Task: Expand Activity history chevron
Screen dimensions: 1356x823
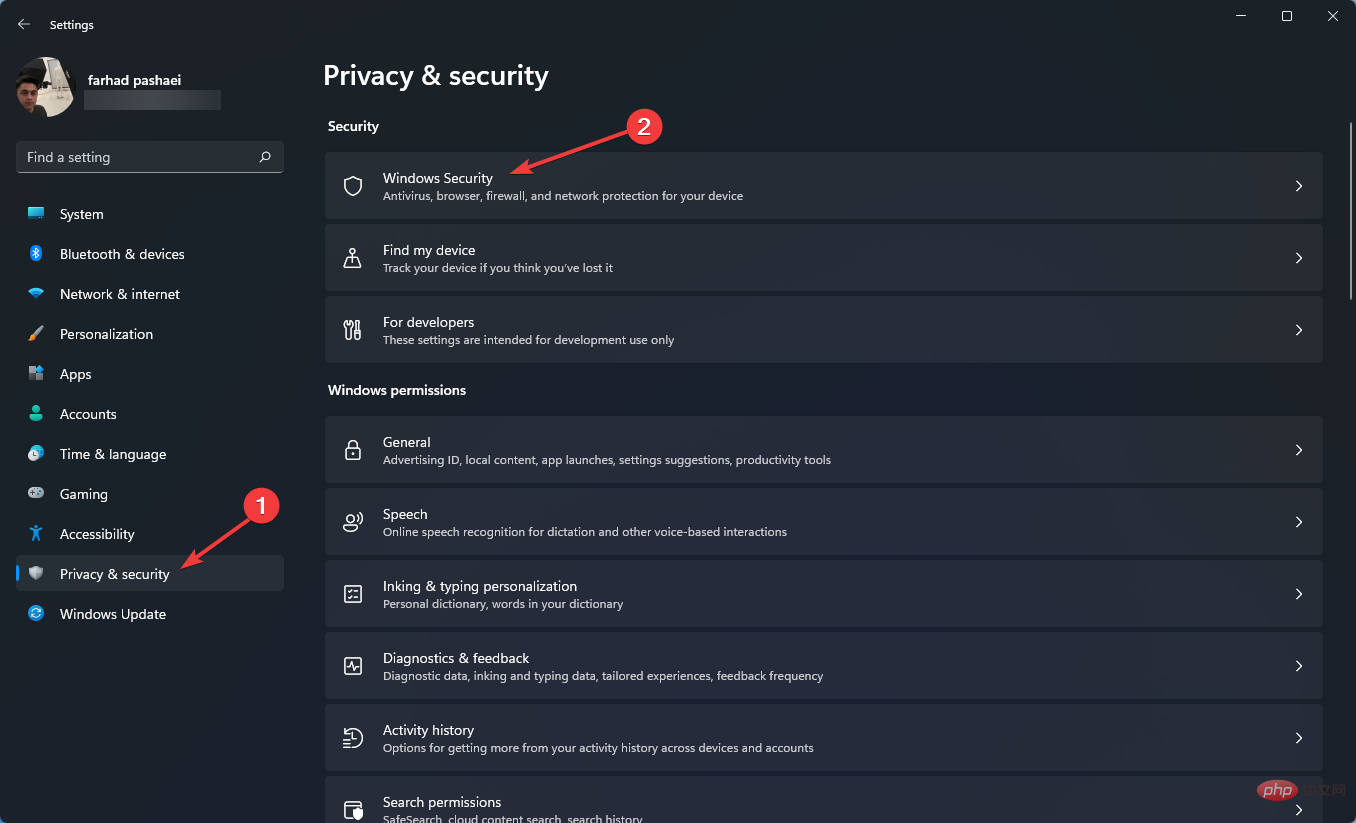Action: click(x=1299, y=738)
